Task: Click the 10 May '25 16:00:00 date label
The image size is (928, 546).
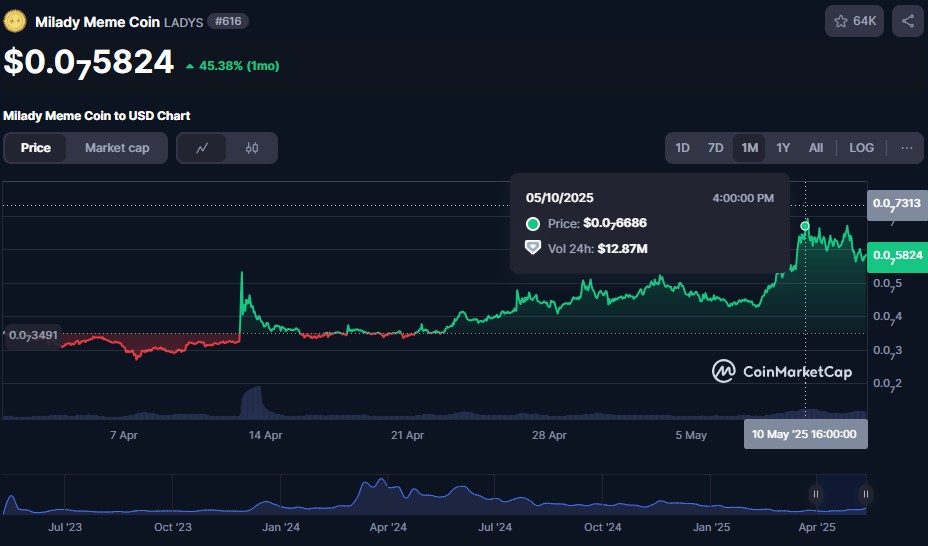Action: coord(805,434)
